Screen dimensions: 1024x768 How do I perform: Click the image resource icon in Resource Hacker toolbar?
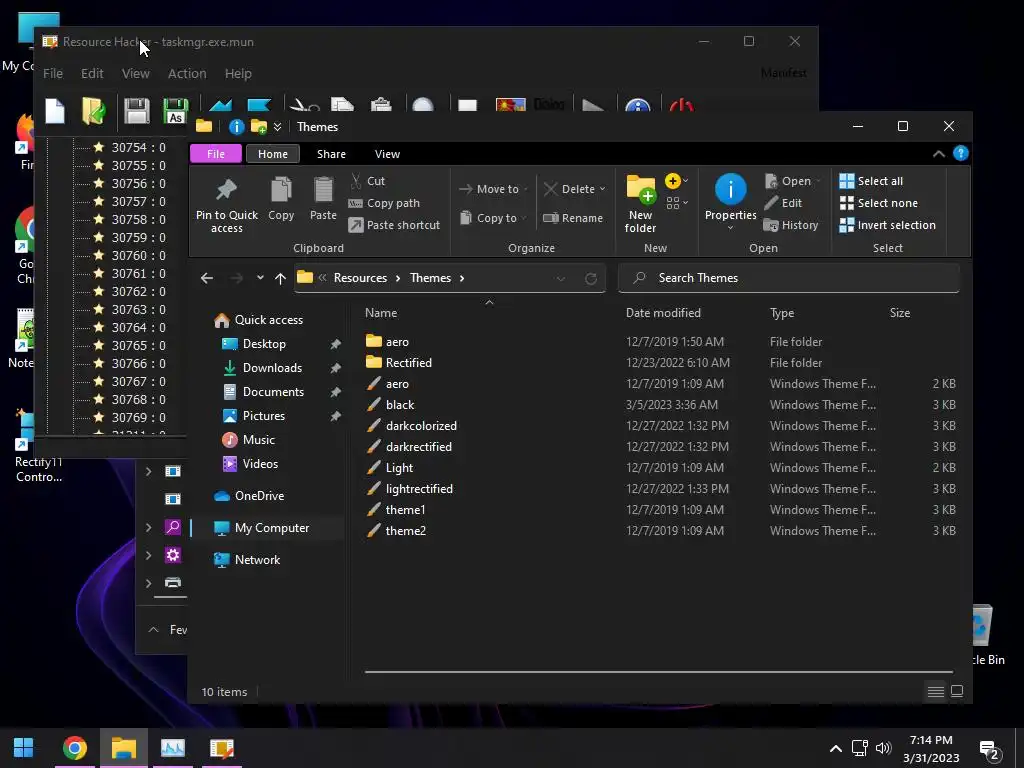point(511,104)
